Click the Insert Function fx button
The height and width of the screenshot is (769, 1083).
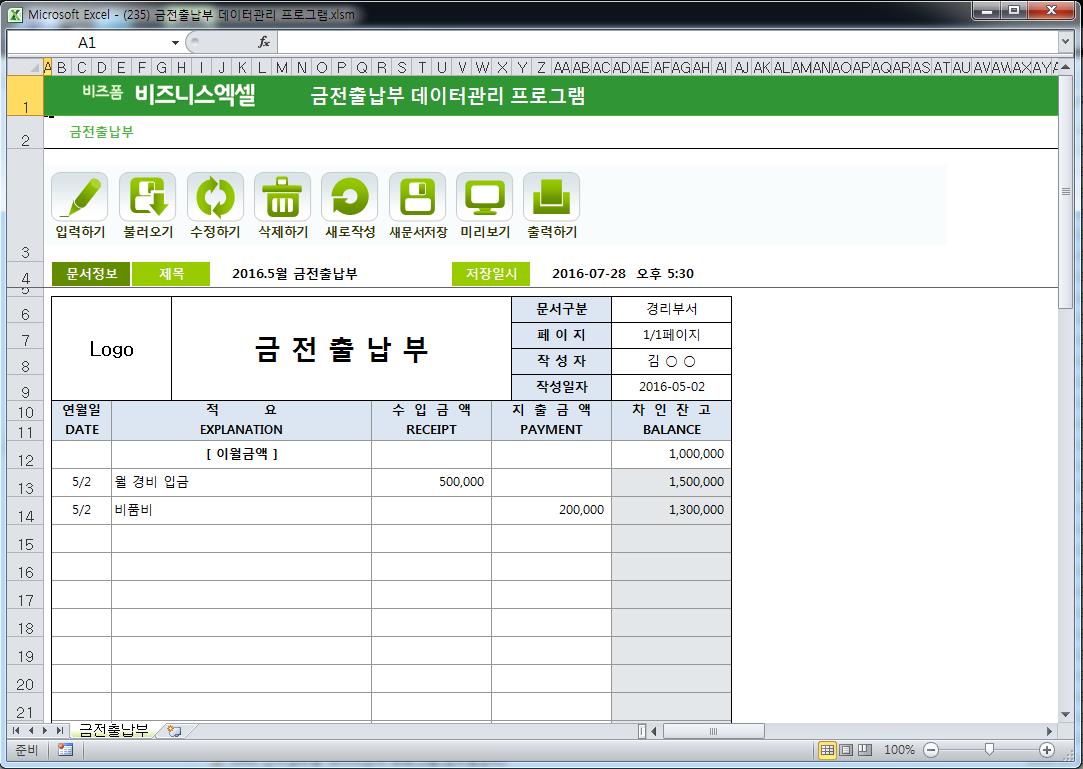click(x=264, y=42)
